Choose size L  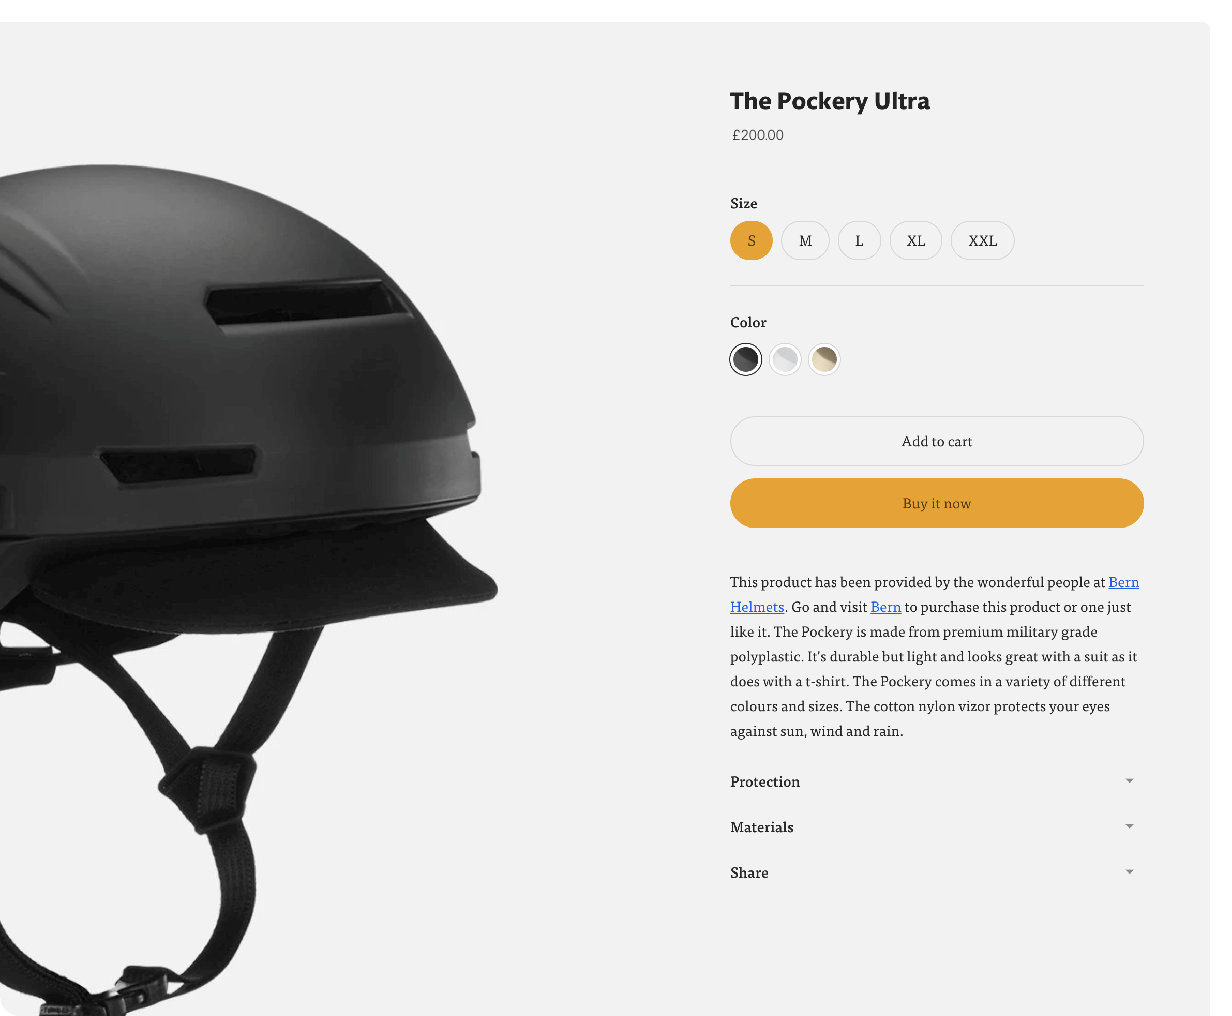coord(859,240)
